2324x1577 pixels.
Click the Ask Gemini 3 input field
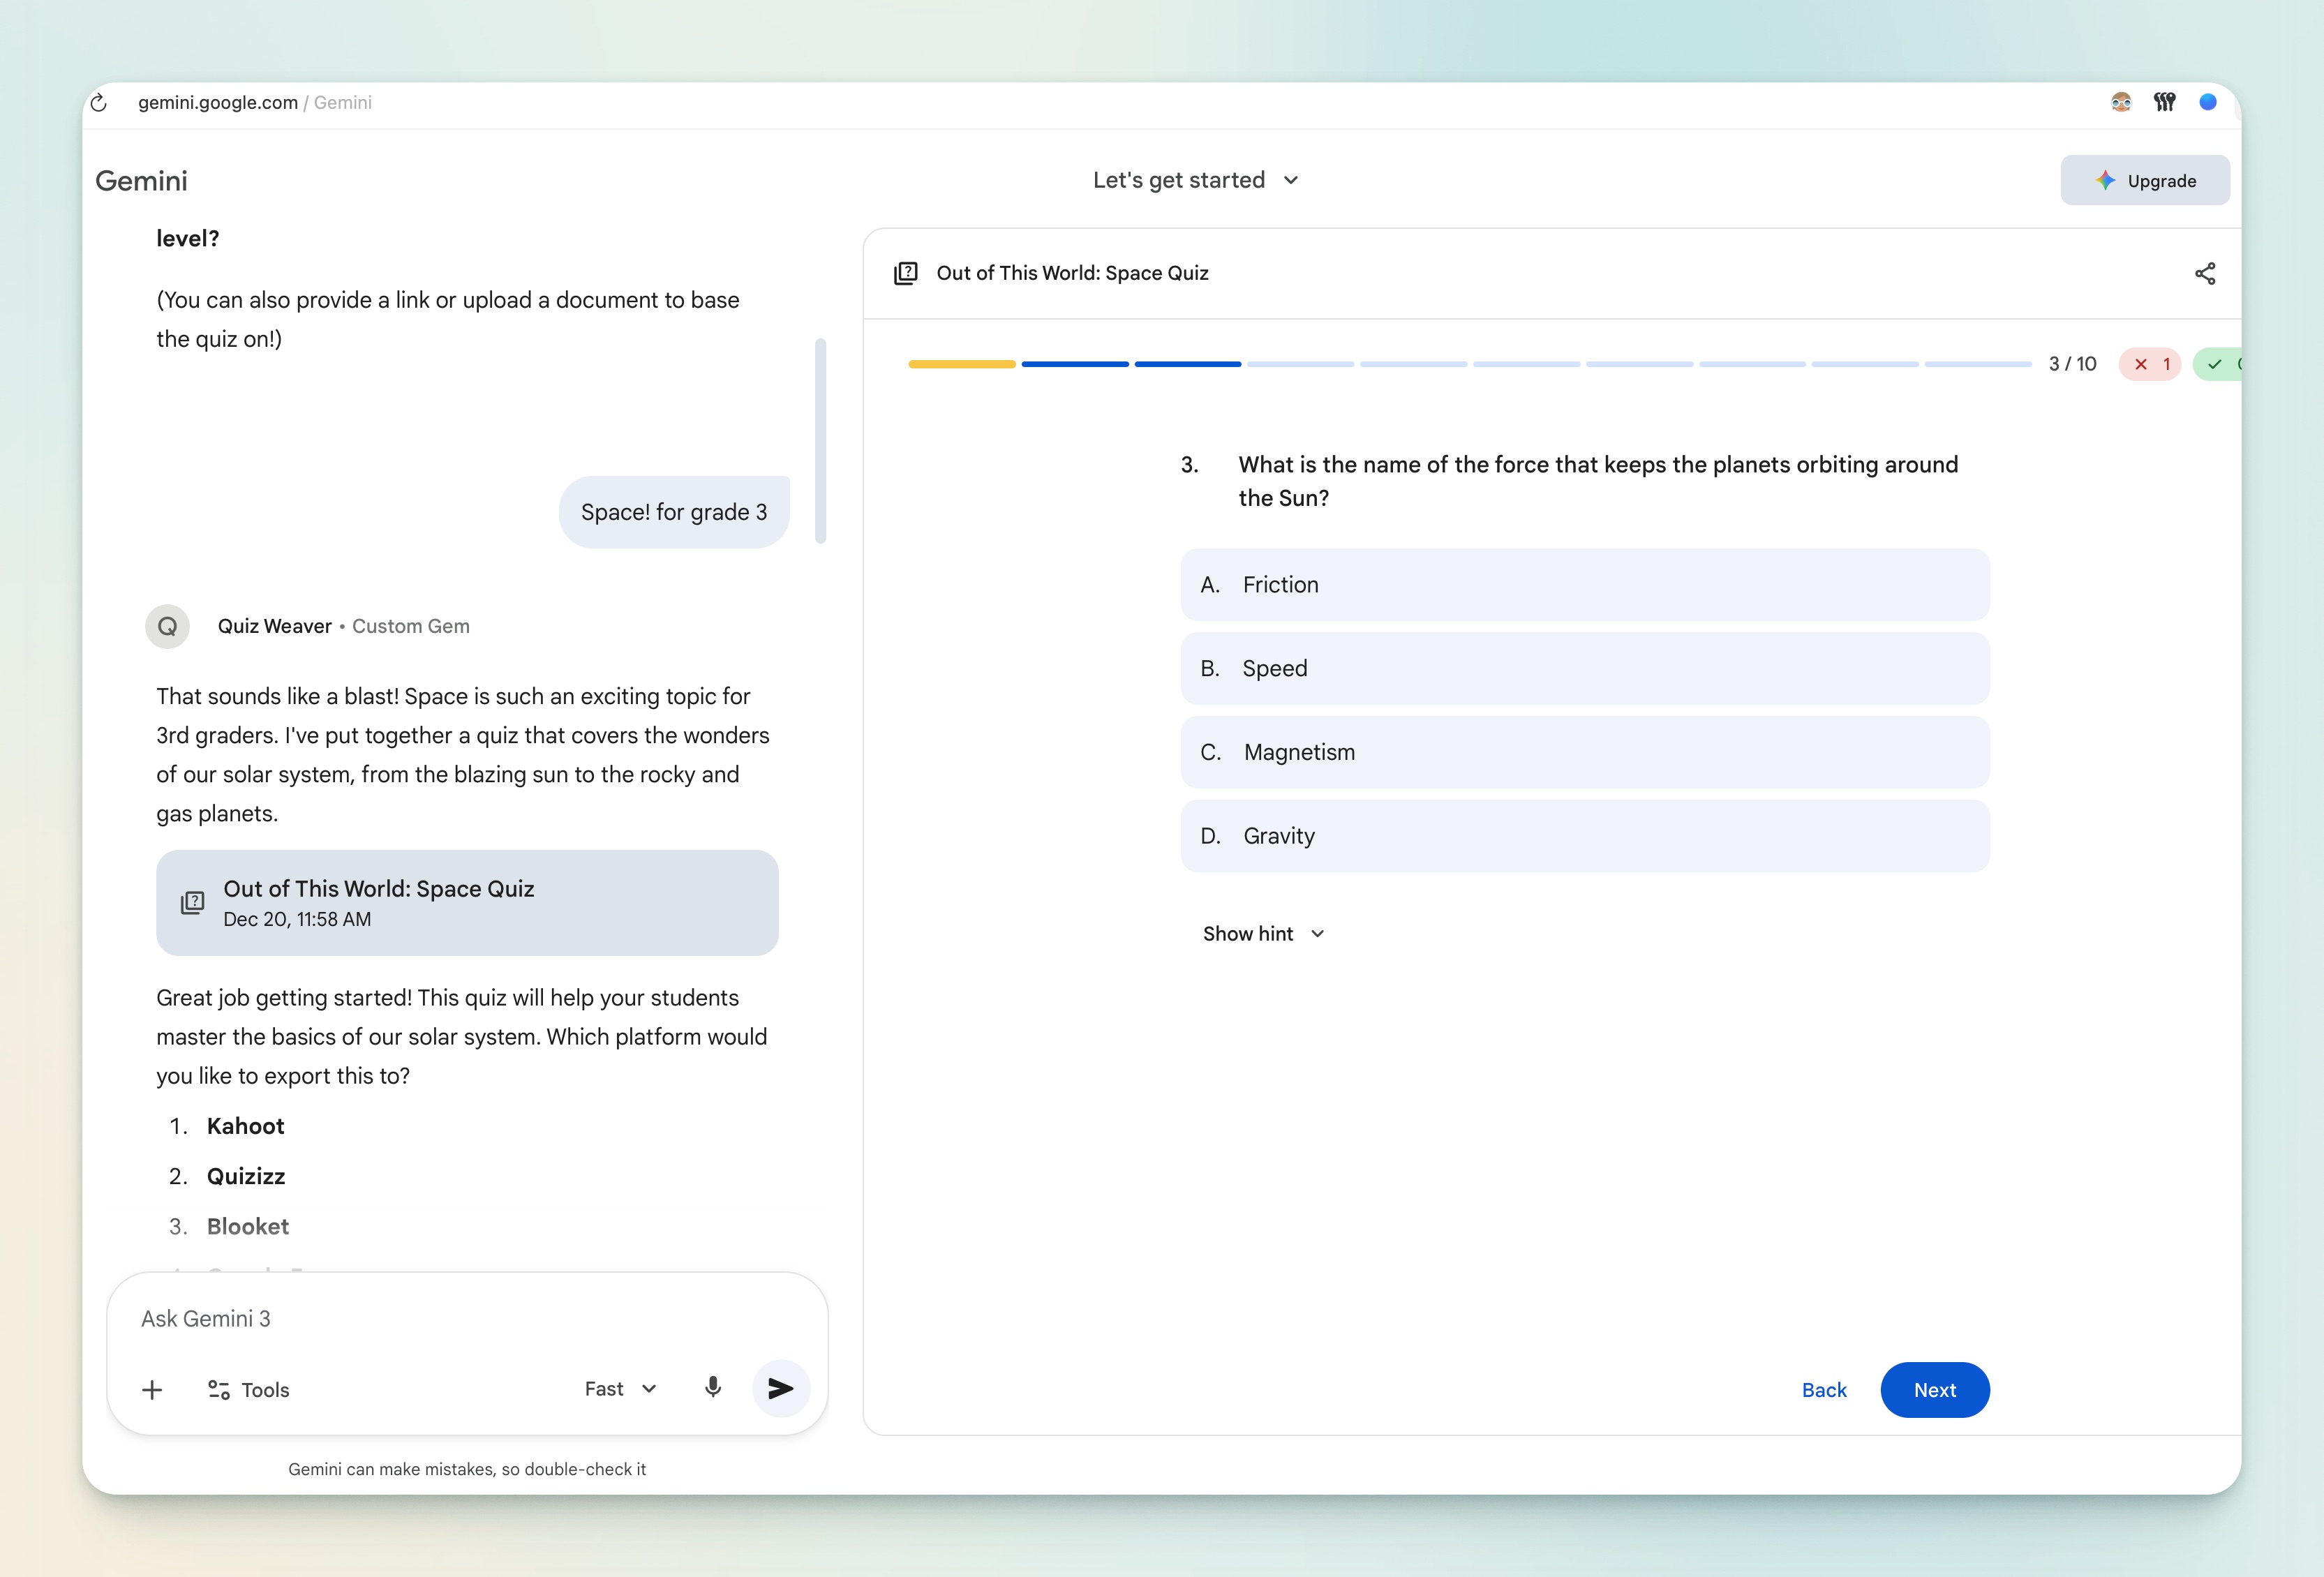tap(466, 1318)
